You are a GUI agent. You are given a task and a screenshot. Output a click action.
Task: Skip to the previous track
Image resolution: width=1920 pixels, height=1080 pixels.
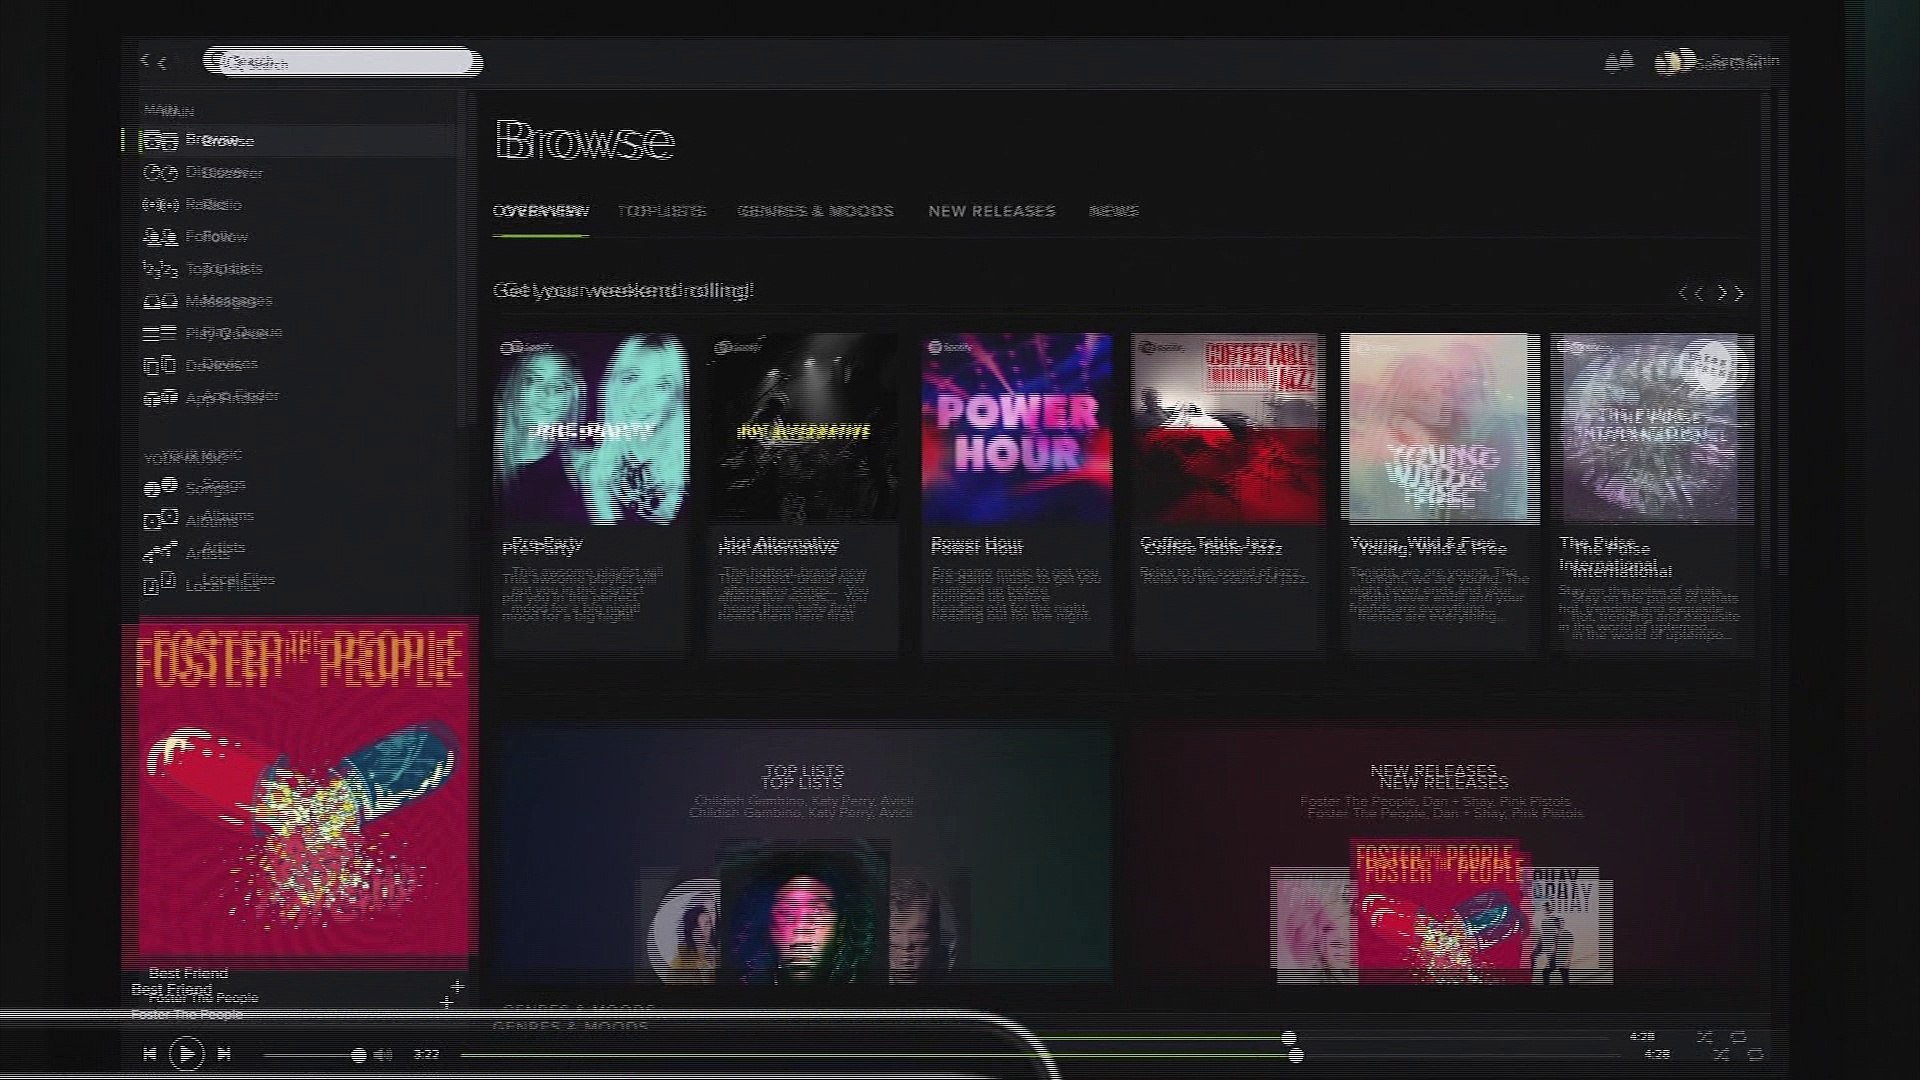coord(150,1053)
